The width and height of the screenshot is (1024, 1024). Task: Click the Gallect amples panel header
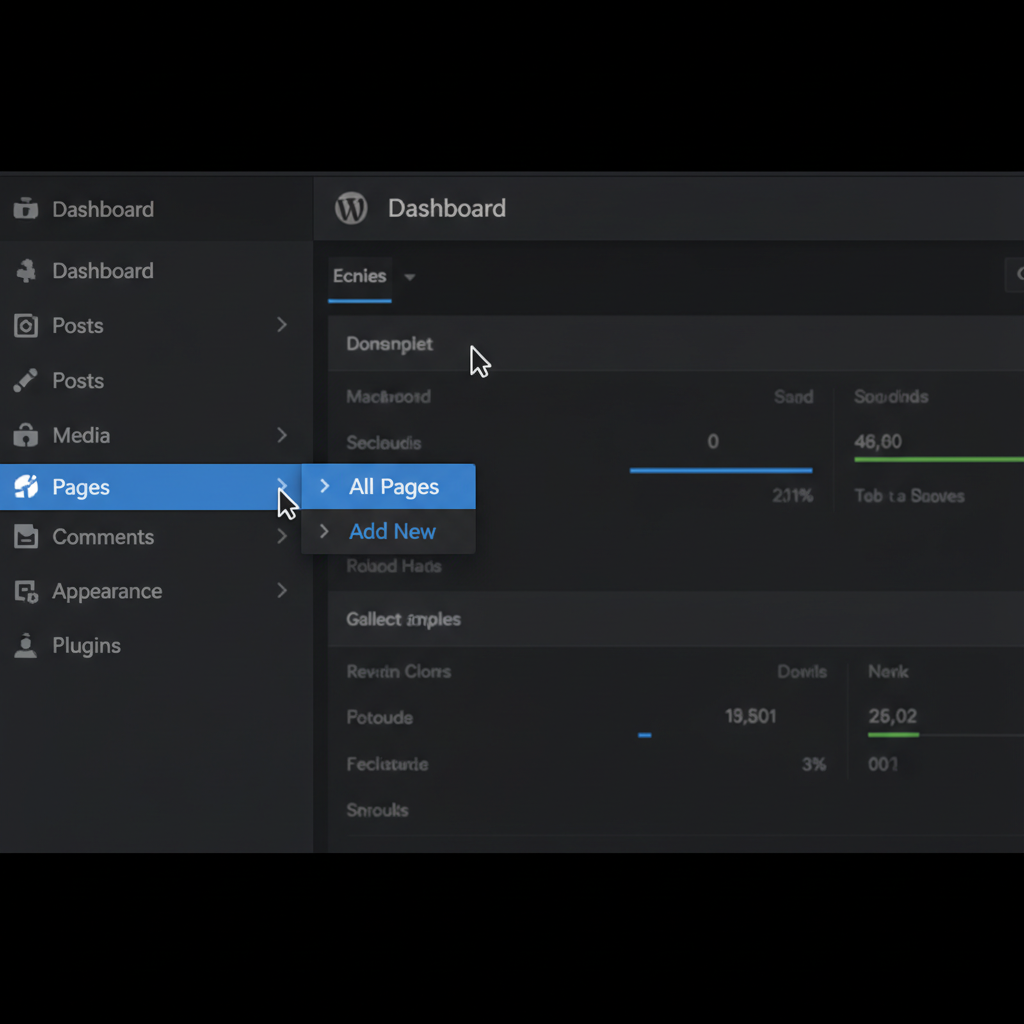(x=403, y=619)
